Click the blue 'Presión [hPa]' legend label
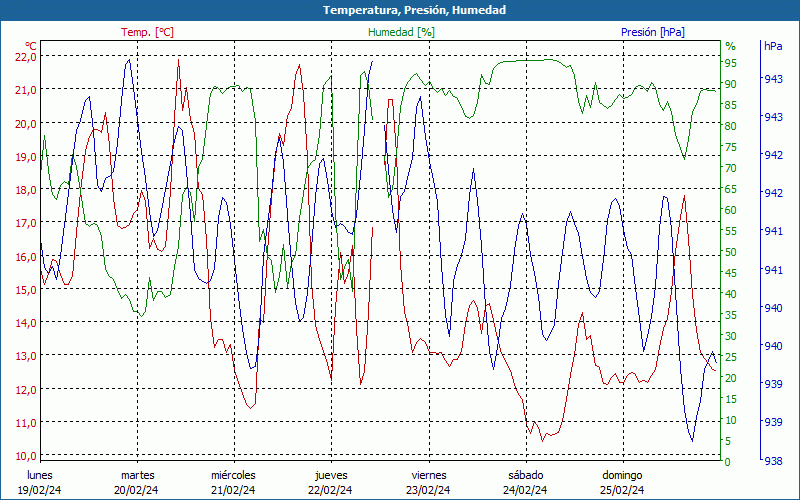The image size is (800, 500). tap(653, 32)
